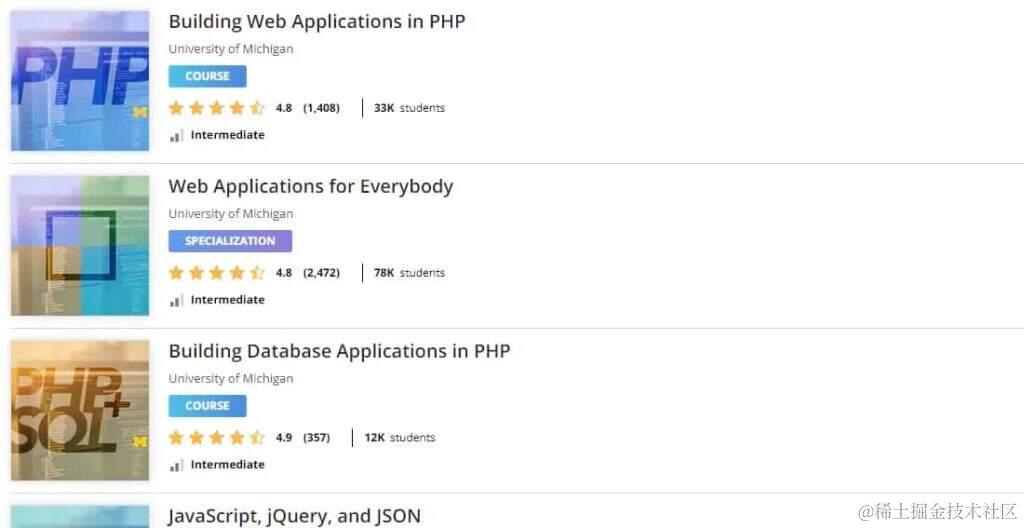Screen dimensions: 1024x528
Task: Click level bars icon for Building Database Applications
Action: pos(176,465)
